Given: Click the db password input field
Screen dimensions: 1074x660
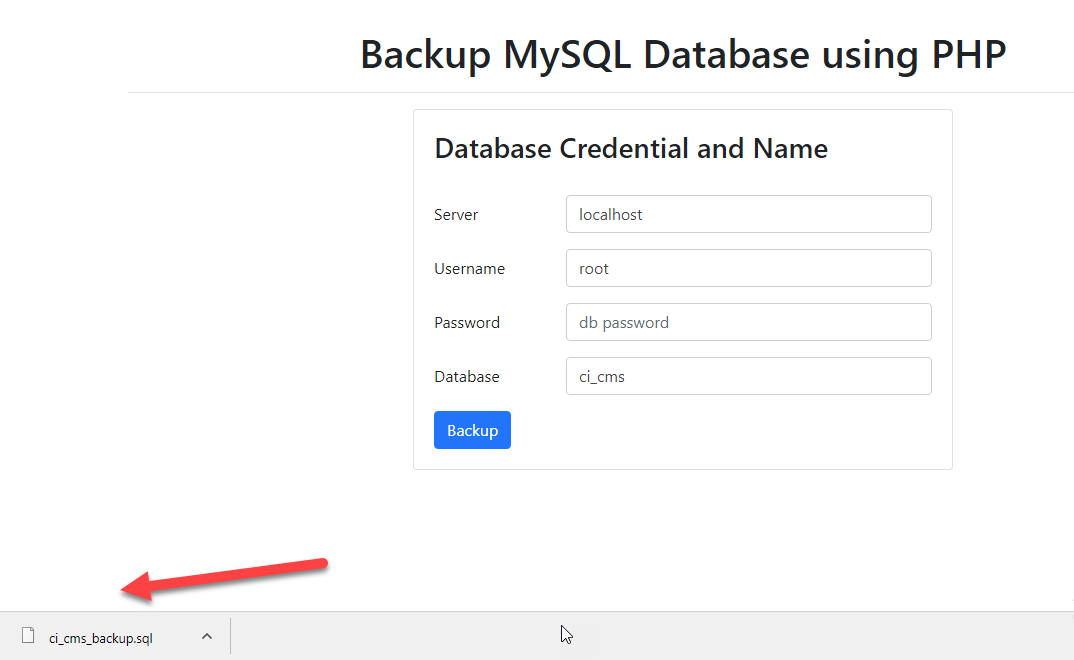Looking at the screenshot, I should click(x=749, y=322).
